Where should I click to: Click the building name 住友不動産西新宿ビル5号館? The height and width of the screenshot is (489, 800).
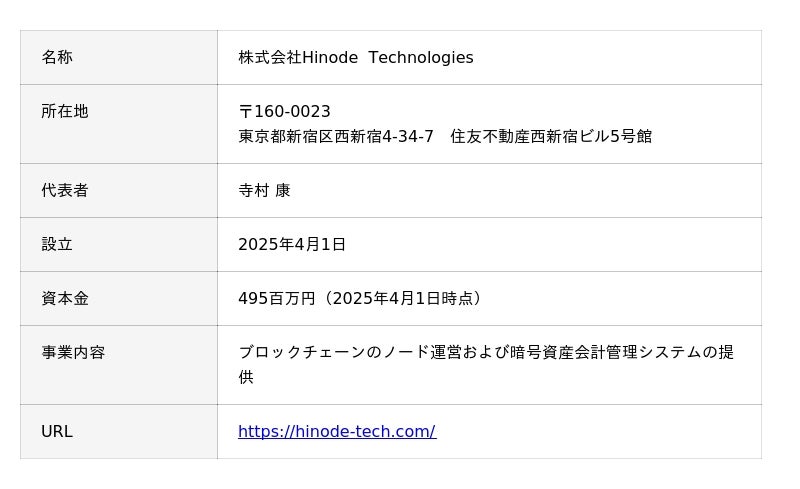[x=551, y=136]
